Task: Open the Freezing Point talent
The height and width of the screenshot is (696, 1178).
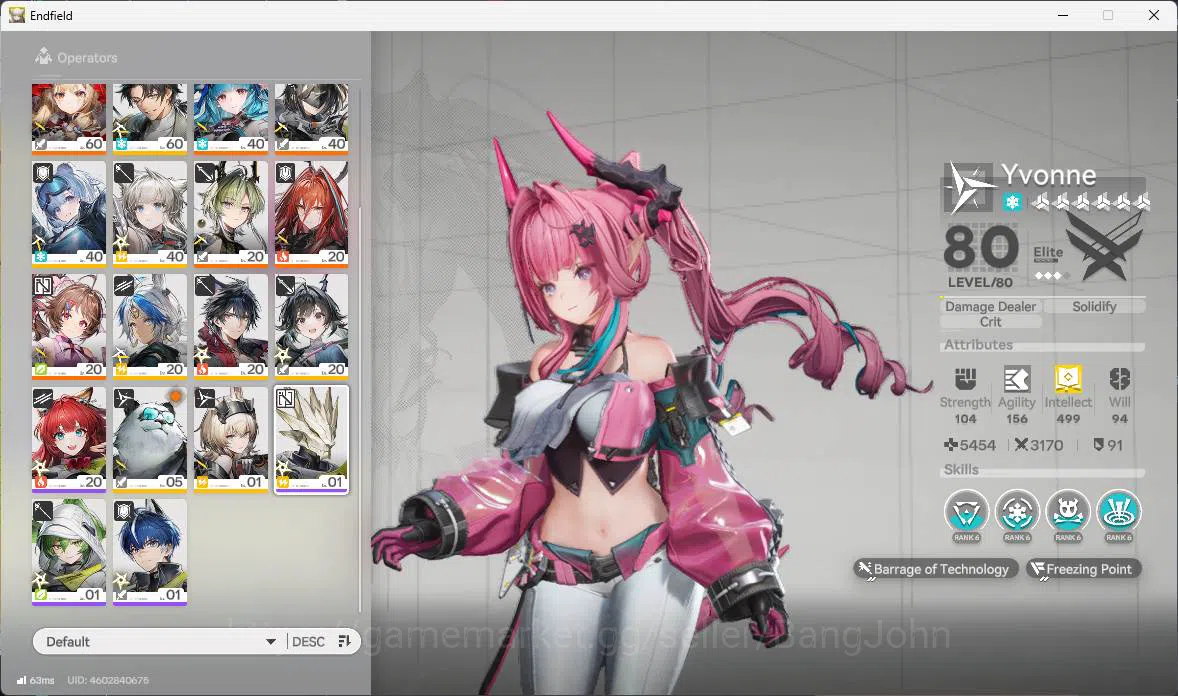Action: [1083, 569]
